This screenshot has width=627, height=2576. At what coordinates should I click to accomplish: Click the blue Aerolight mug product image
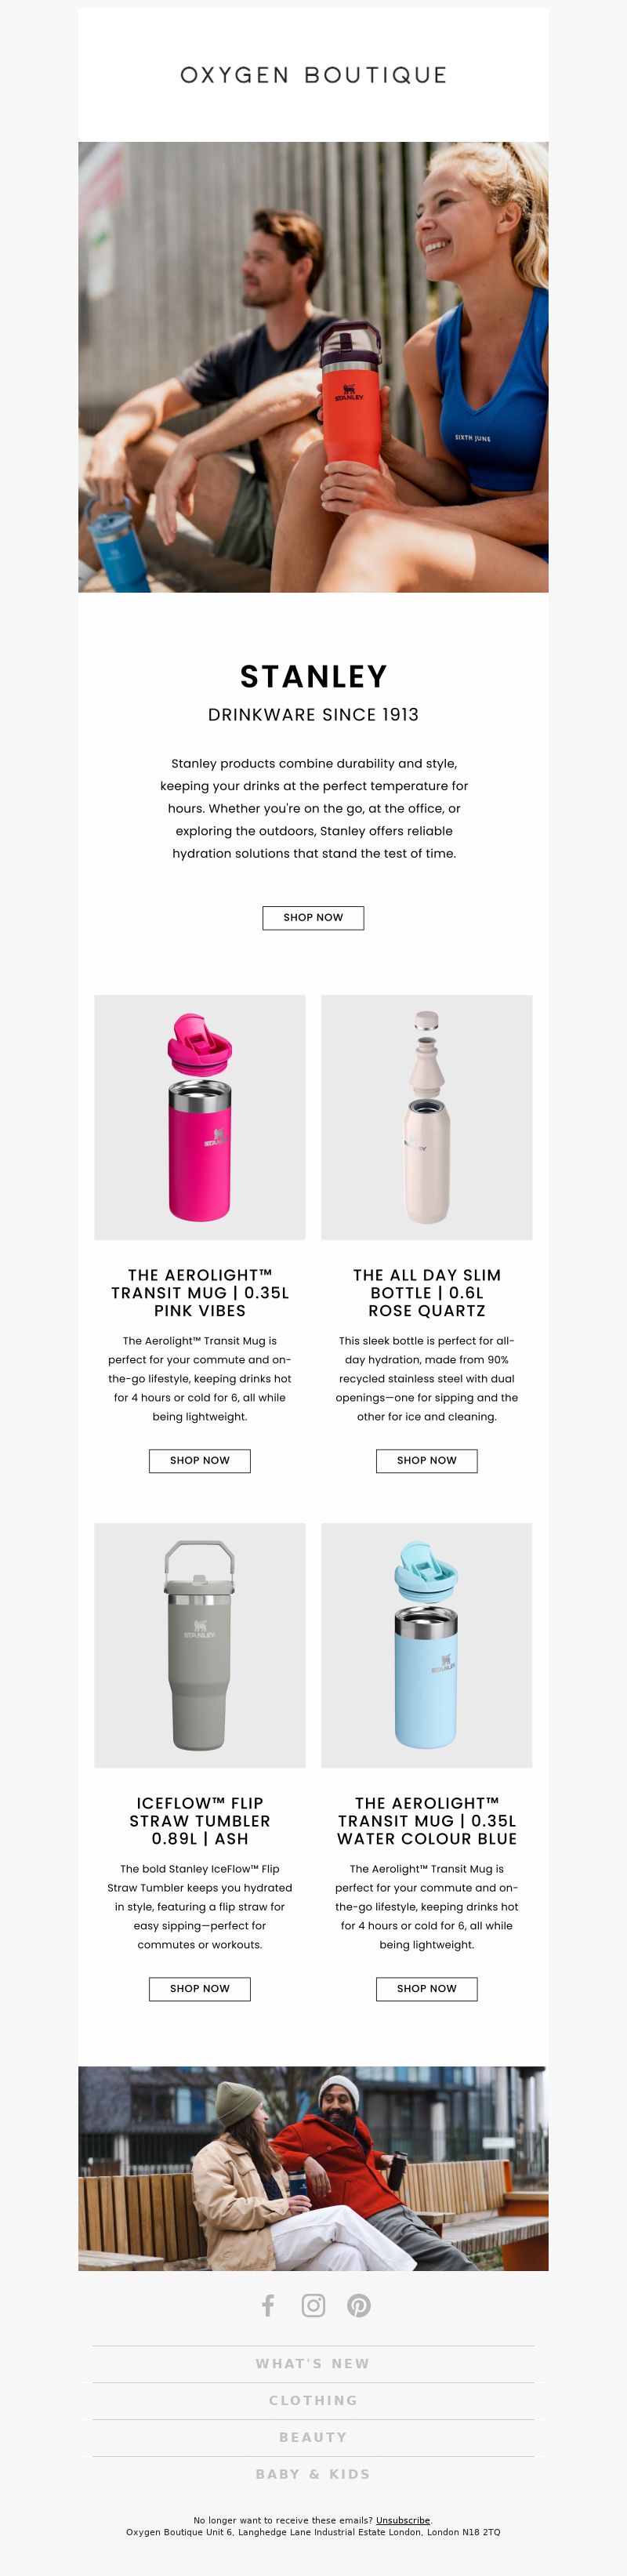tap(427, 1645)
